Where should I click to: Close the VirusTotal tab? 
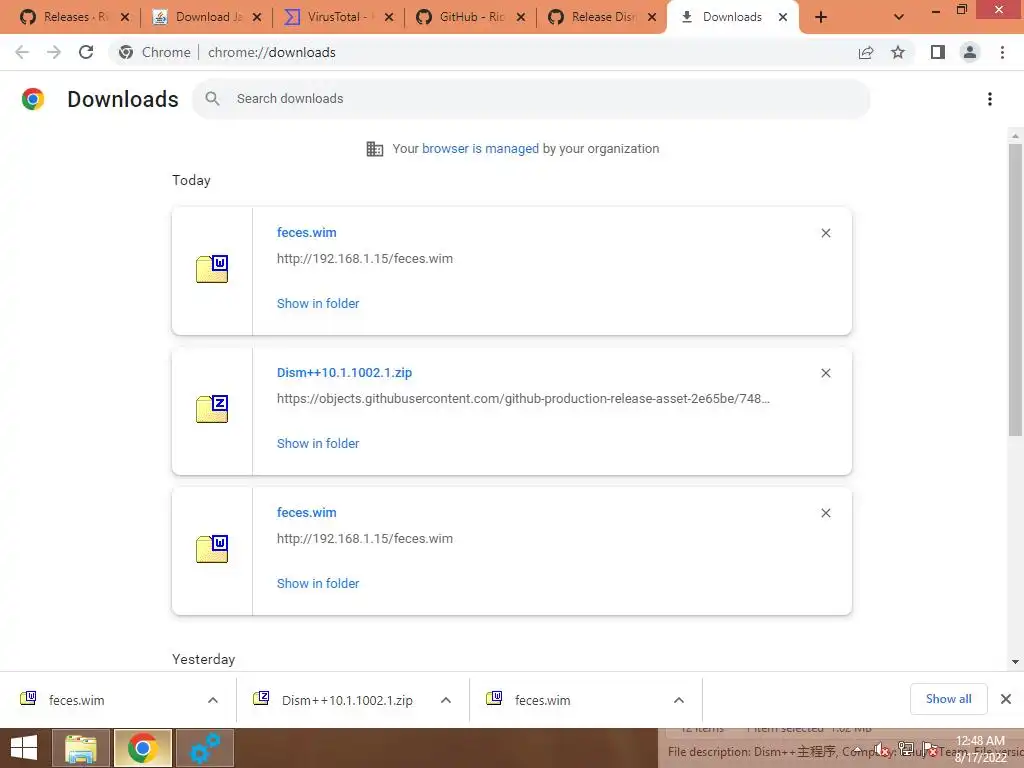(389, 17)
